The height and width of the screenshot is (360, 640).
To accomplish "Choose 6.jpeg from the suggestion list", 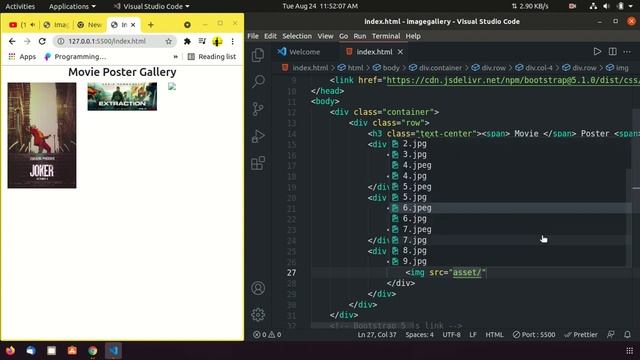I will pos(510,208).
